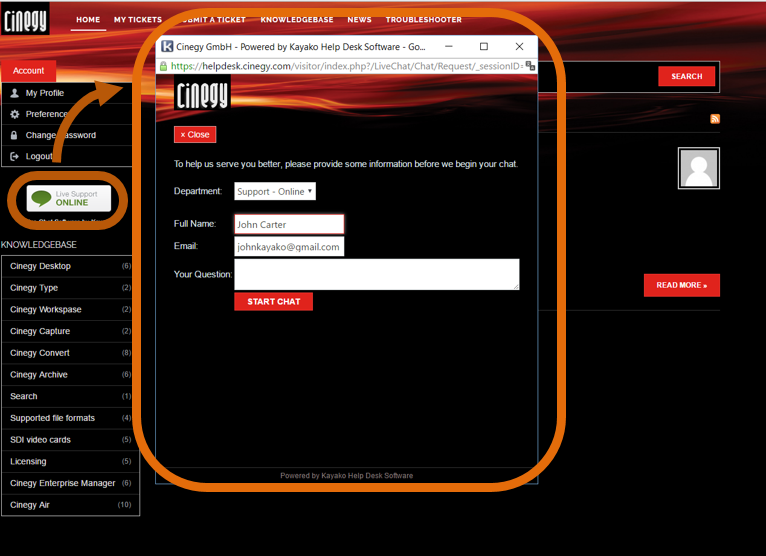Click the Read More button
Viewport: 766px width, 556px height.
coord(681,285)
